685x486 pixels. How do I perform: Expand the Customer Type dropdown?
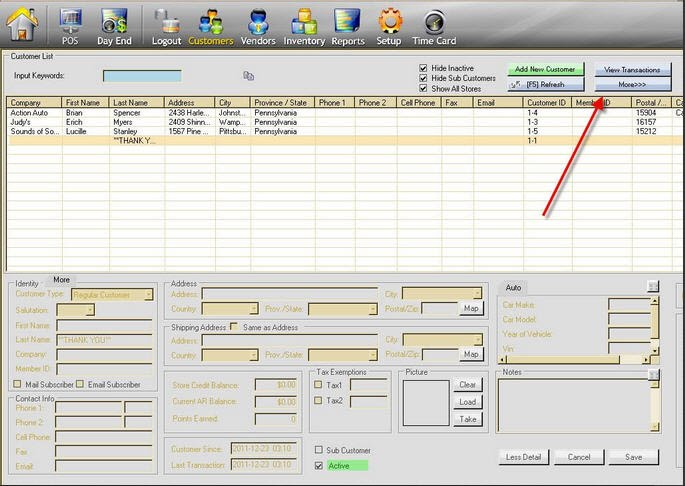(148, 294)
